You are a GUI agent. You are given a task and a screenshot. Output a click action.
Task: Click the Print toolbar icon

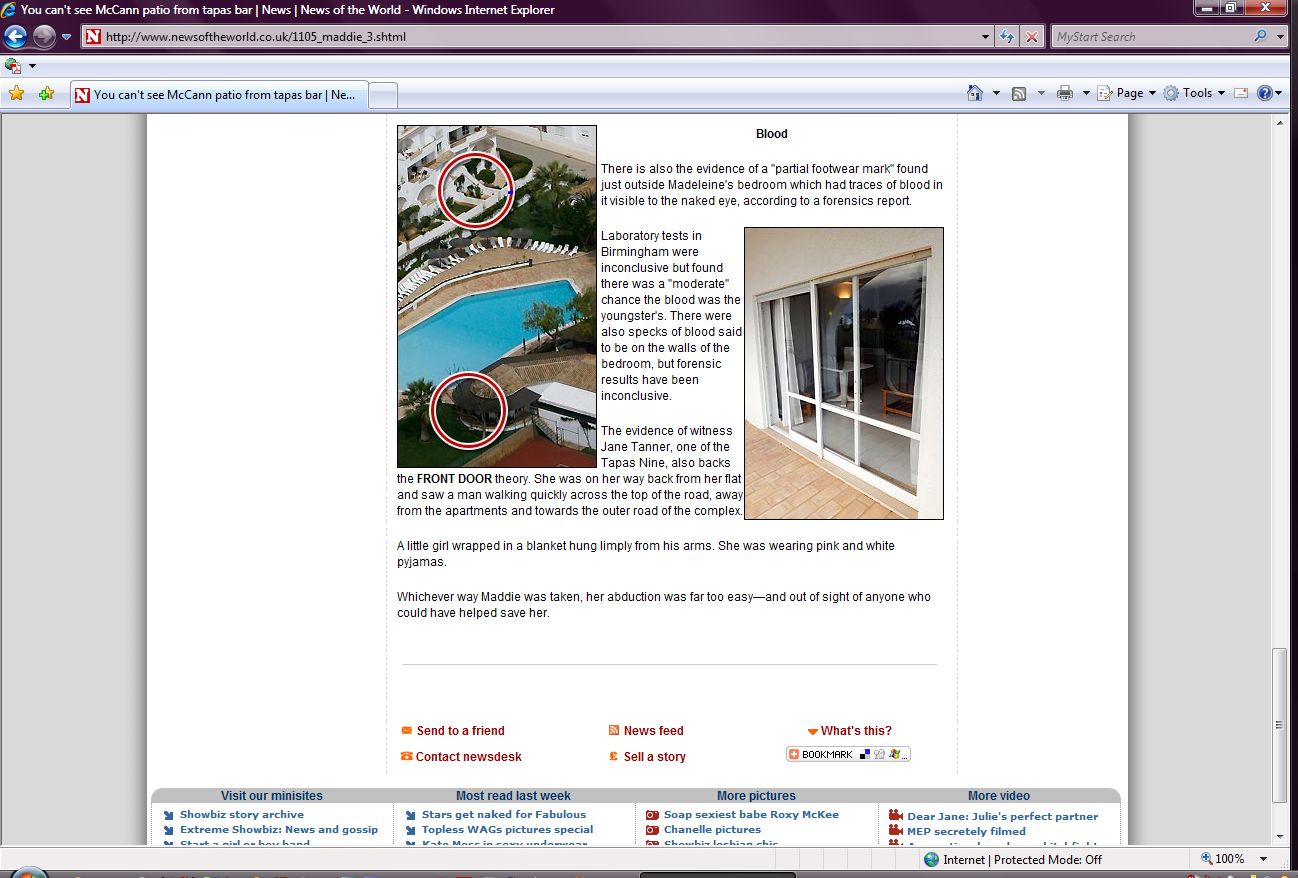pyautogui.click(x=1065, y=93)
